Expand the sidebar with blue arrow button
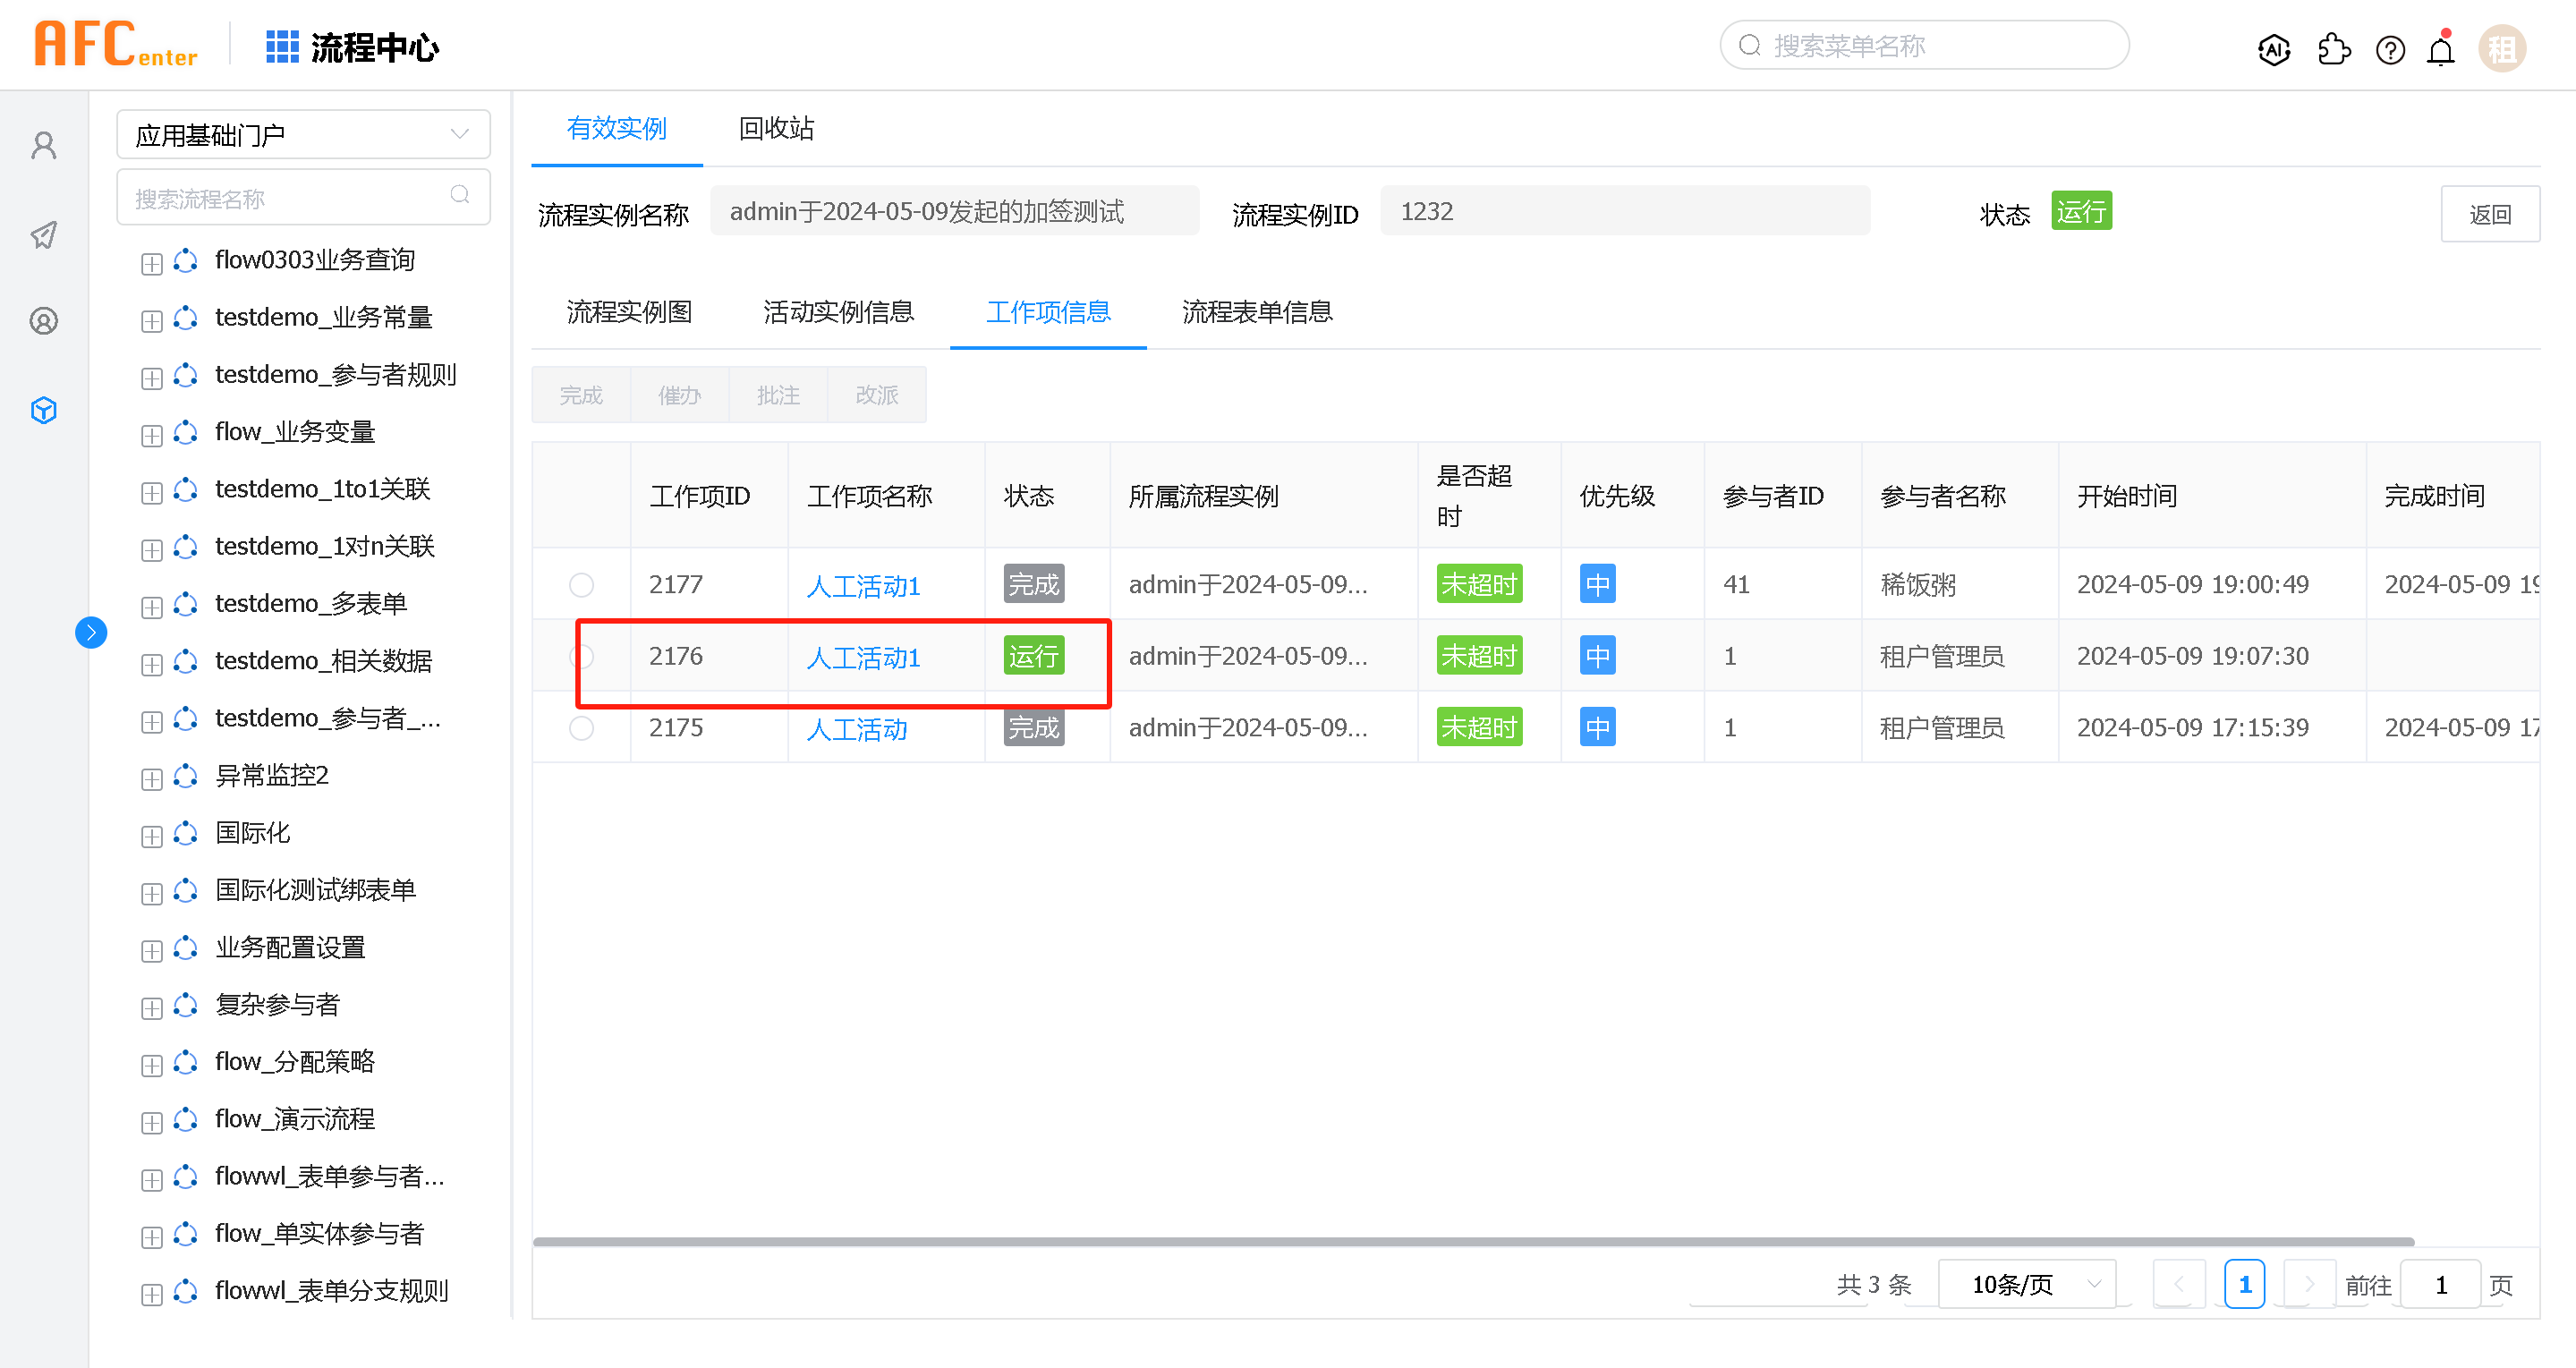The height and width of the screenshot is (1368, 2576). (x=91, y=632)
